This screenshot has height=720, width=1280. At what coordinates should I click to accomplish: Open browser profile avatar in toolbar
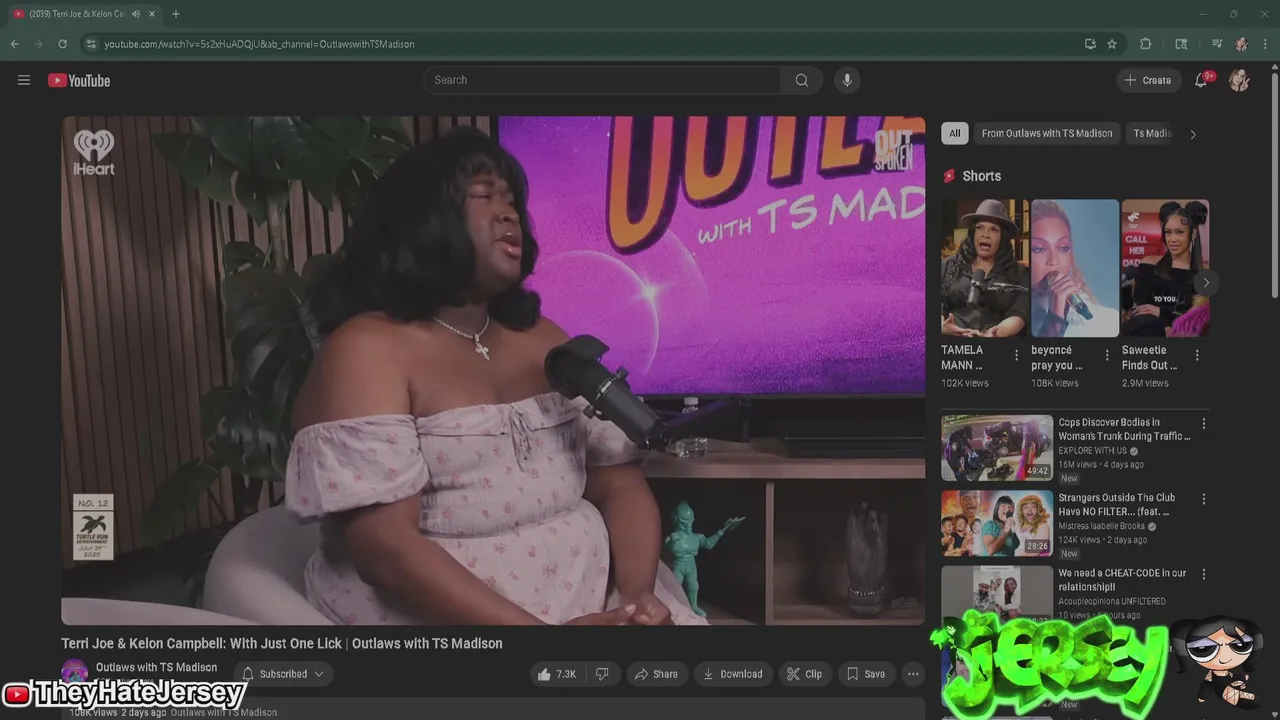1241,44
